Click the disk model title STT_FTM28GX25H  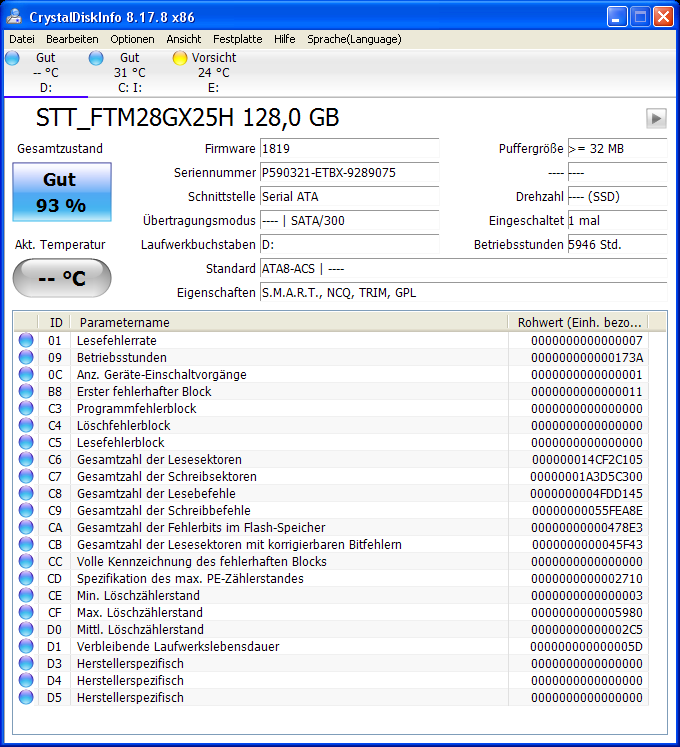pos(187,117)
